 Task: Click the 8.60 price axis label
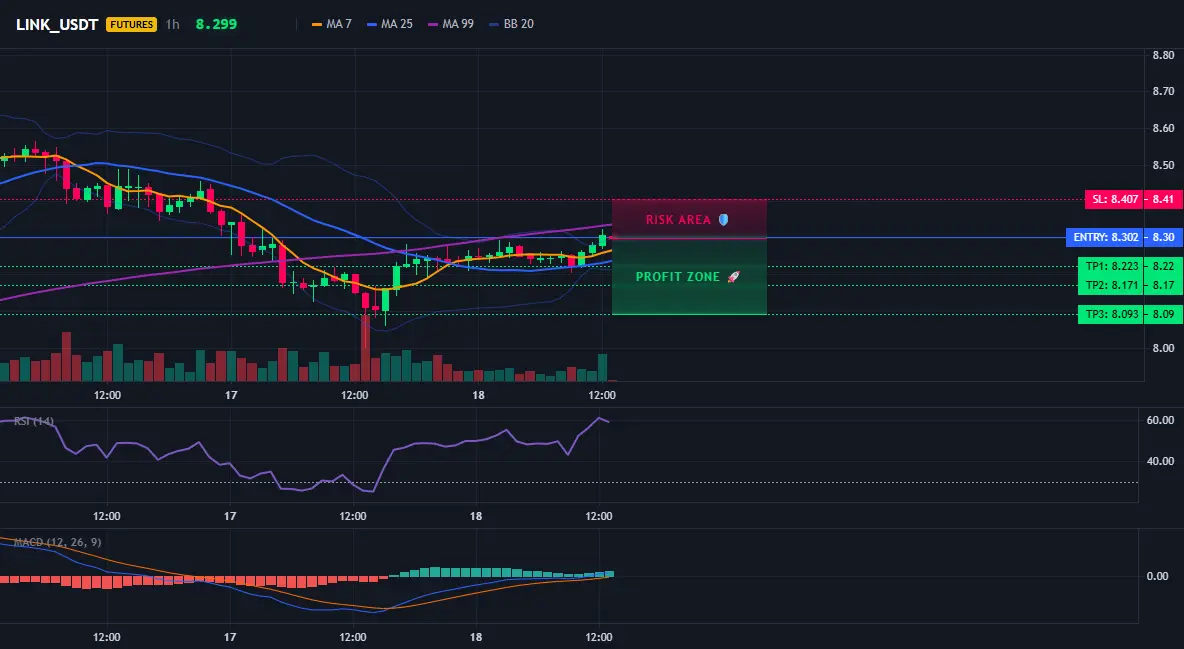click(1163, 128)
